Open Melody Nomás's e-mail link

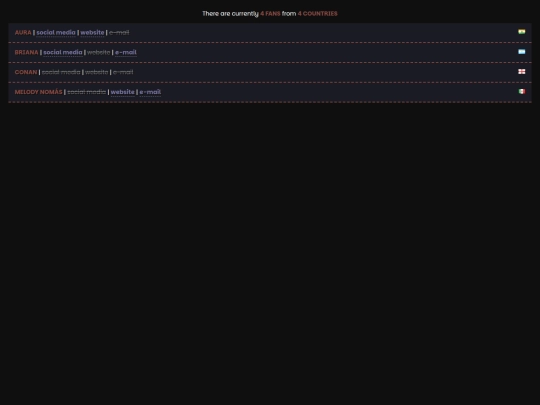[150, 92]
